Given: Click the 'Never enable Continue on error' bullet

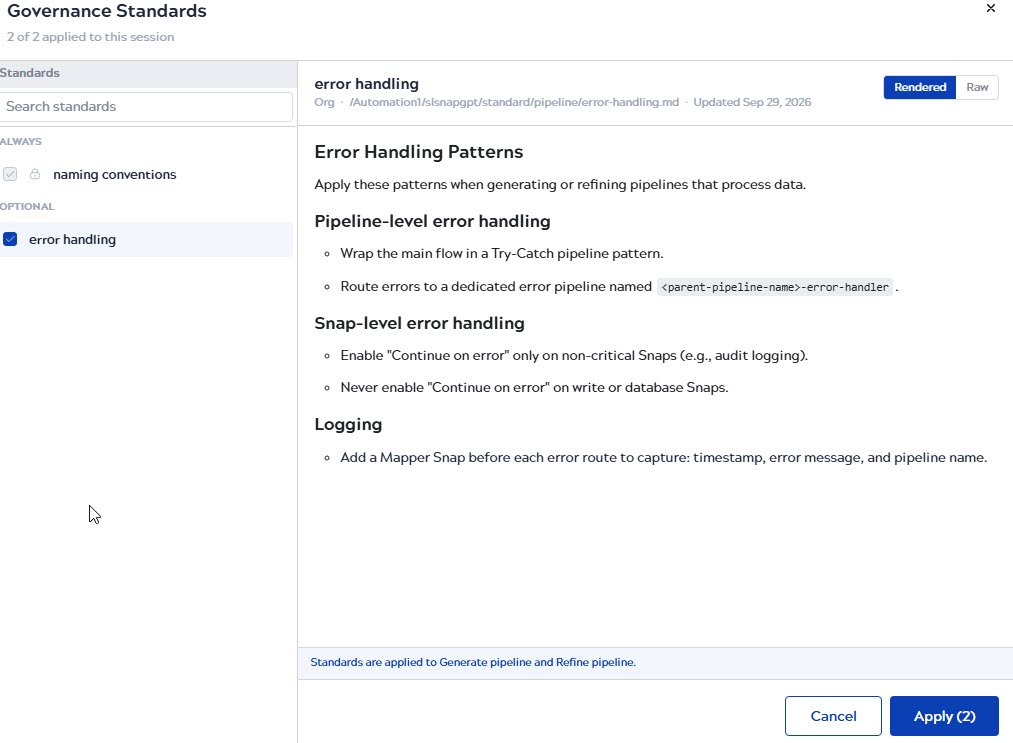Looking at the screenshot, I should click(x=534, y=388).
